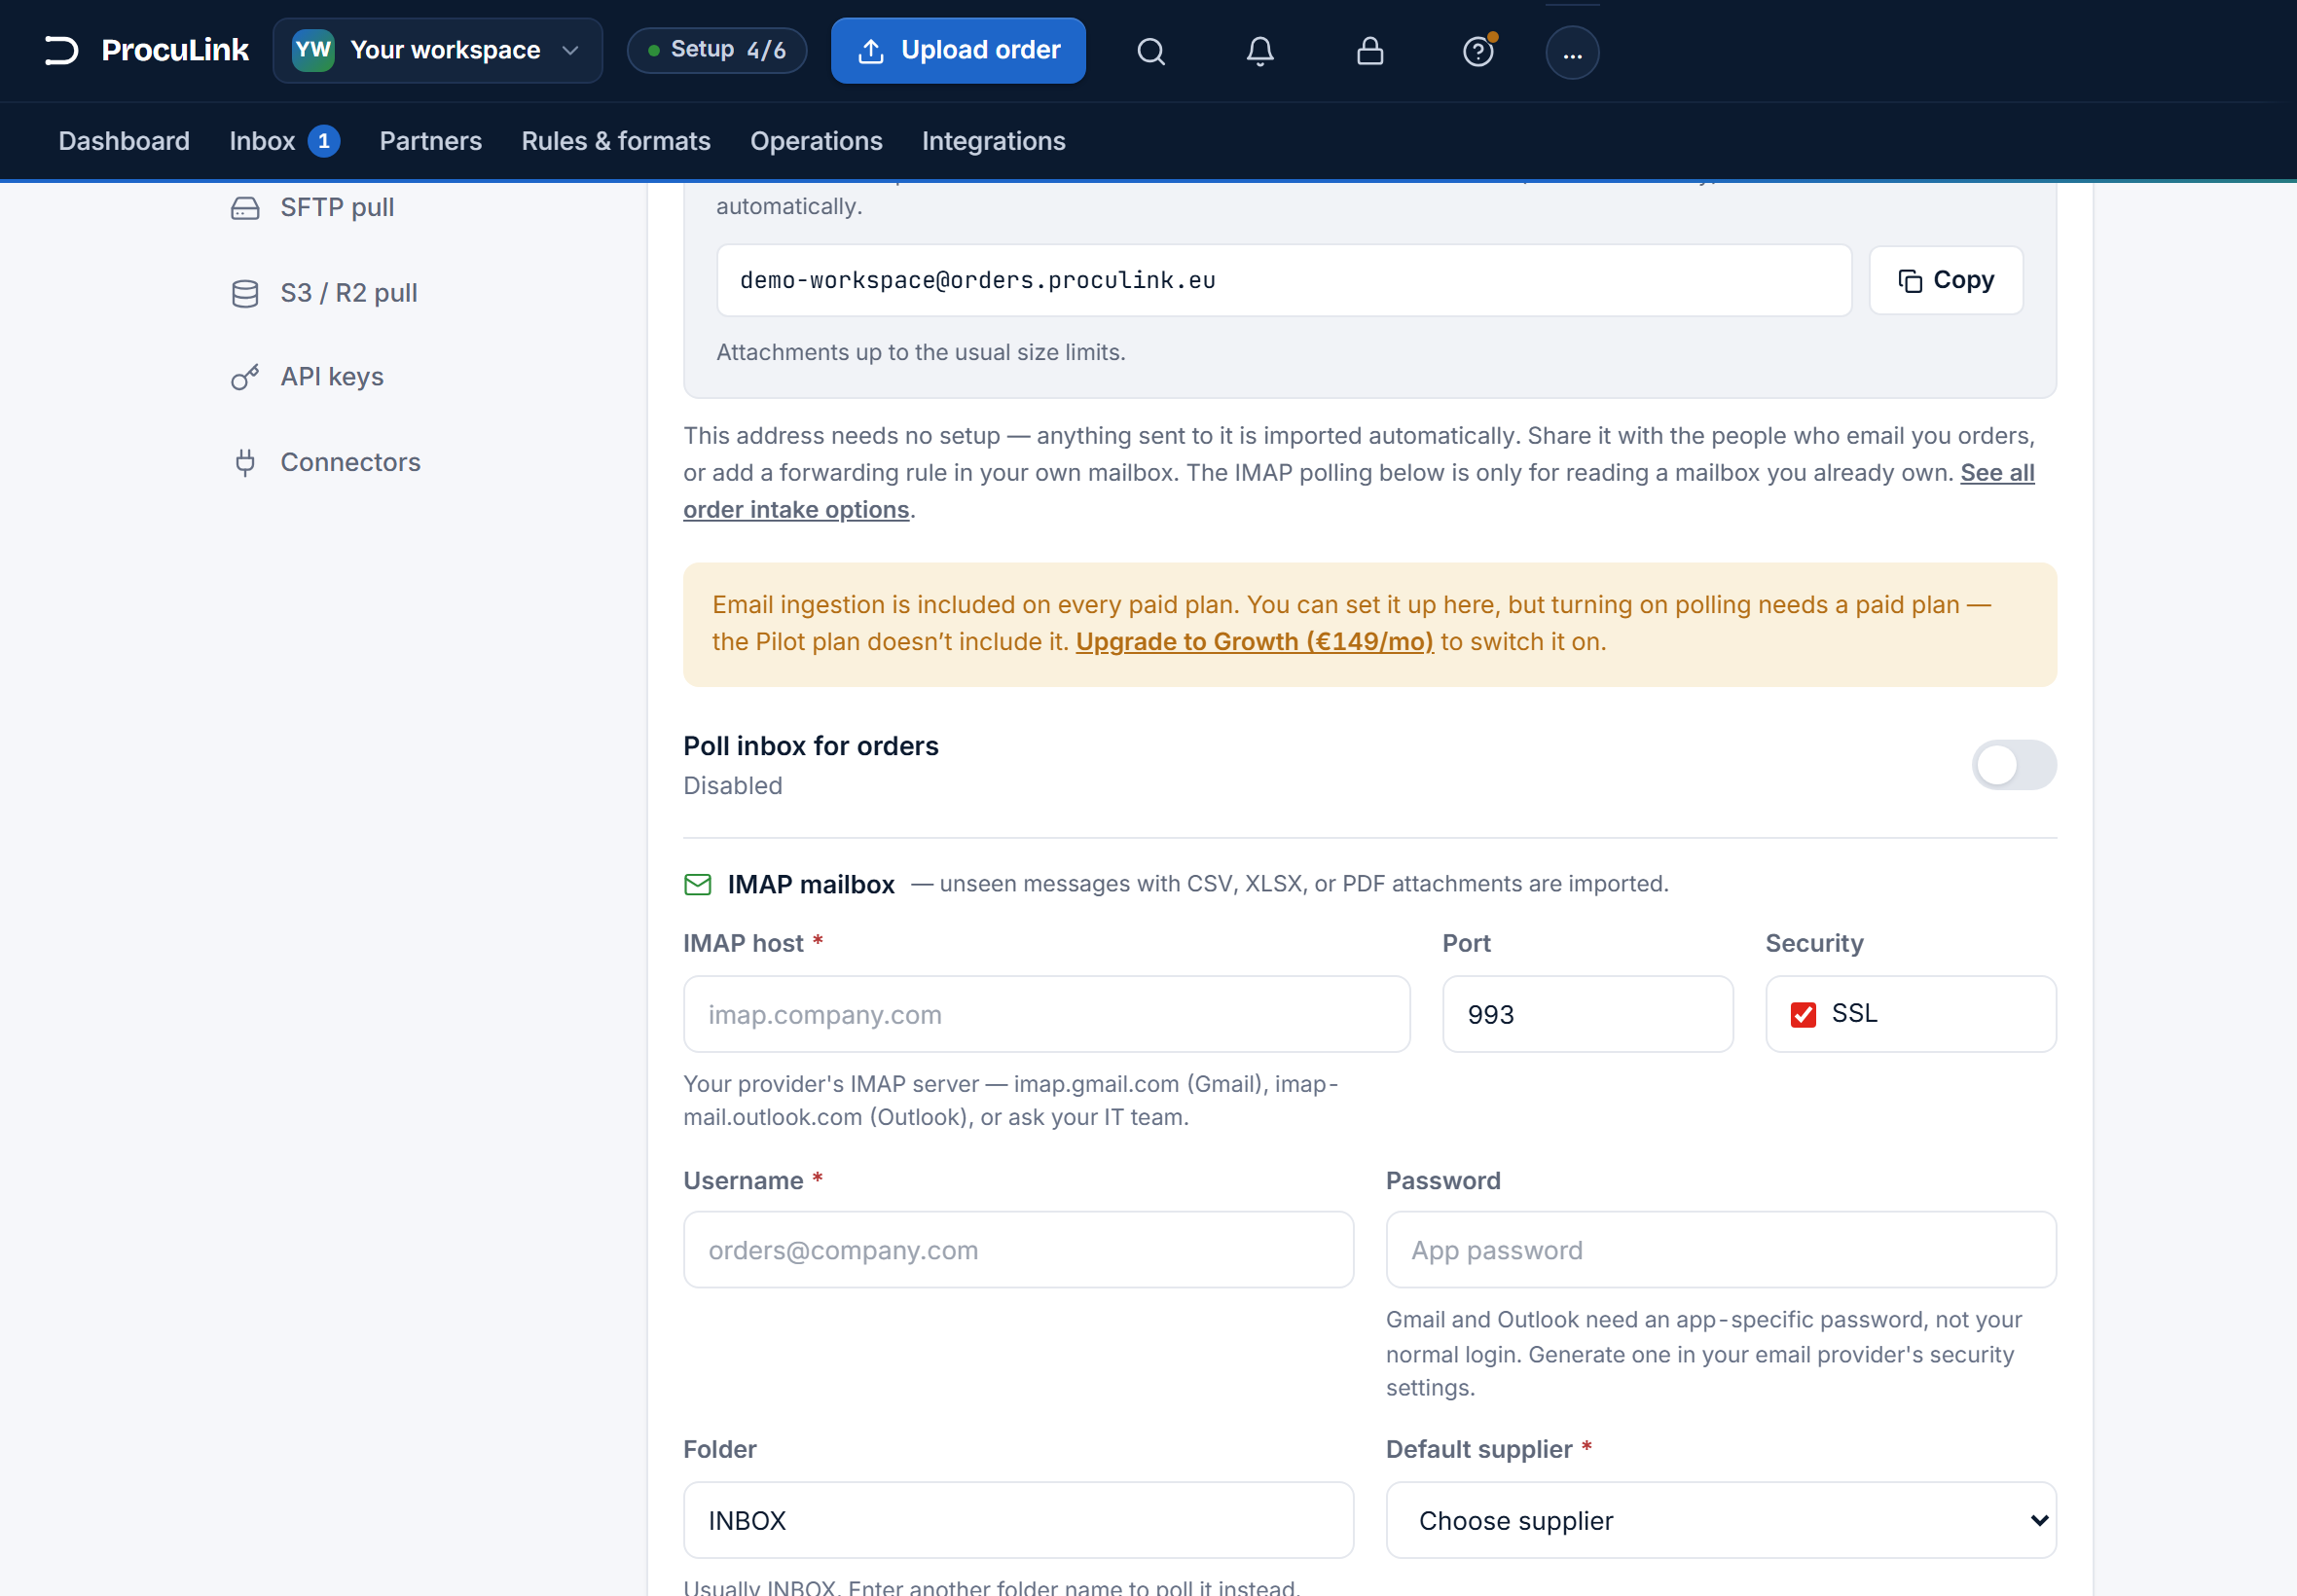Image resolution: width=2297 pixels, height=1596 pixels.
Task: Click the demo-workspace@orders.proculink.eu address box
Action: click(1284, 280)
